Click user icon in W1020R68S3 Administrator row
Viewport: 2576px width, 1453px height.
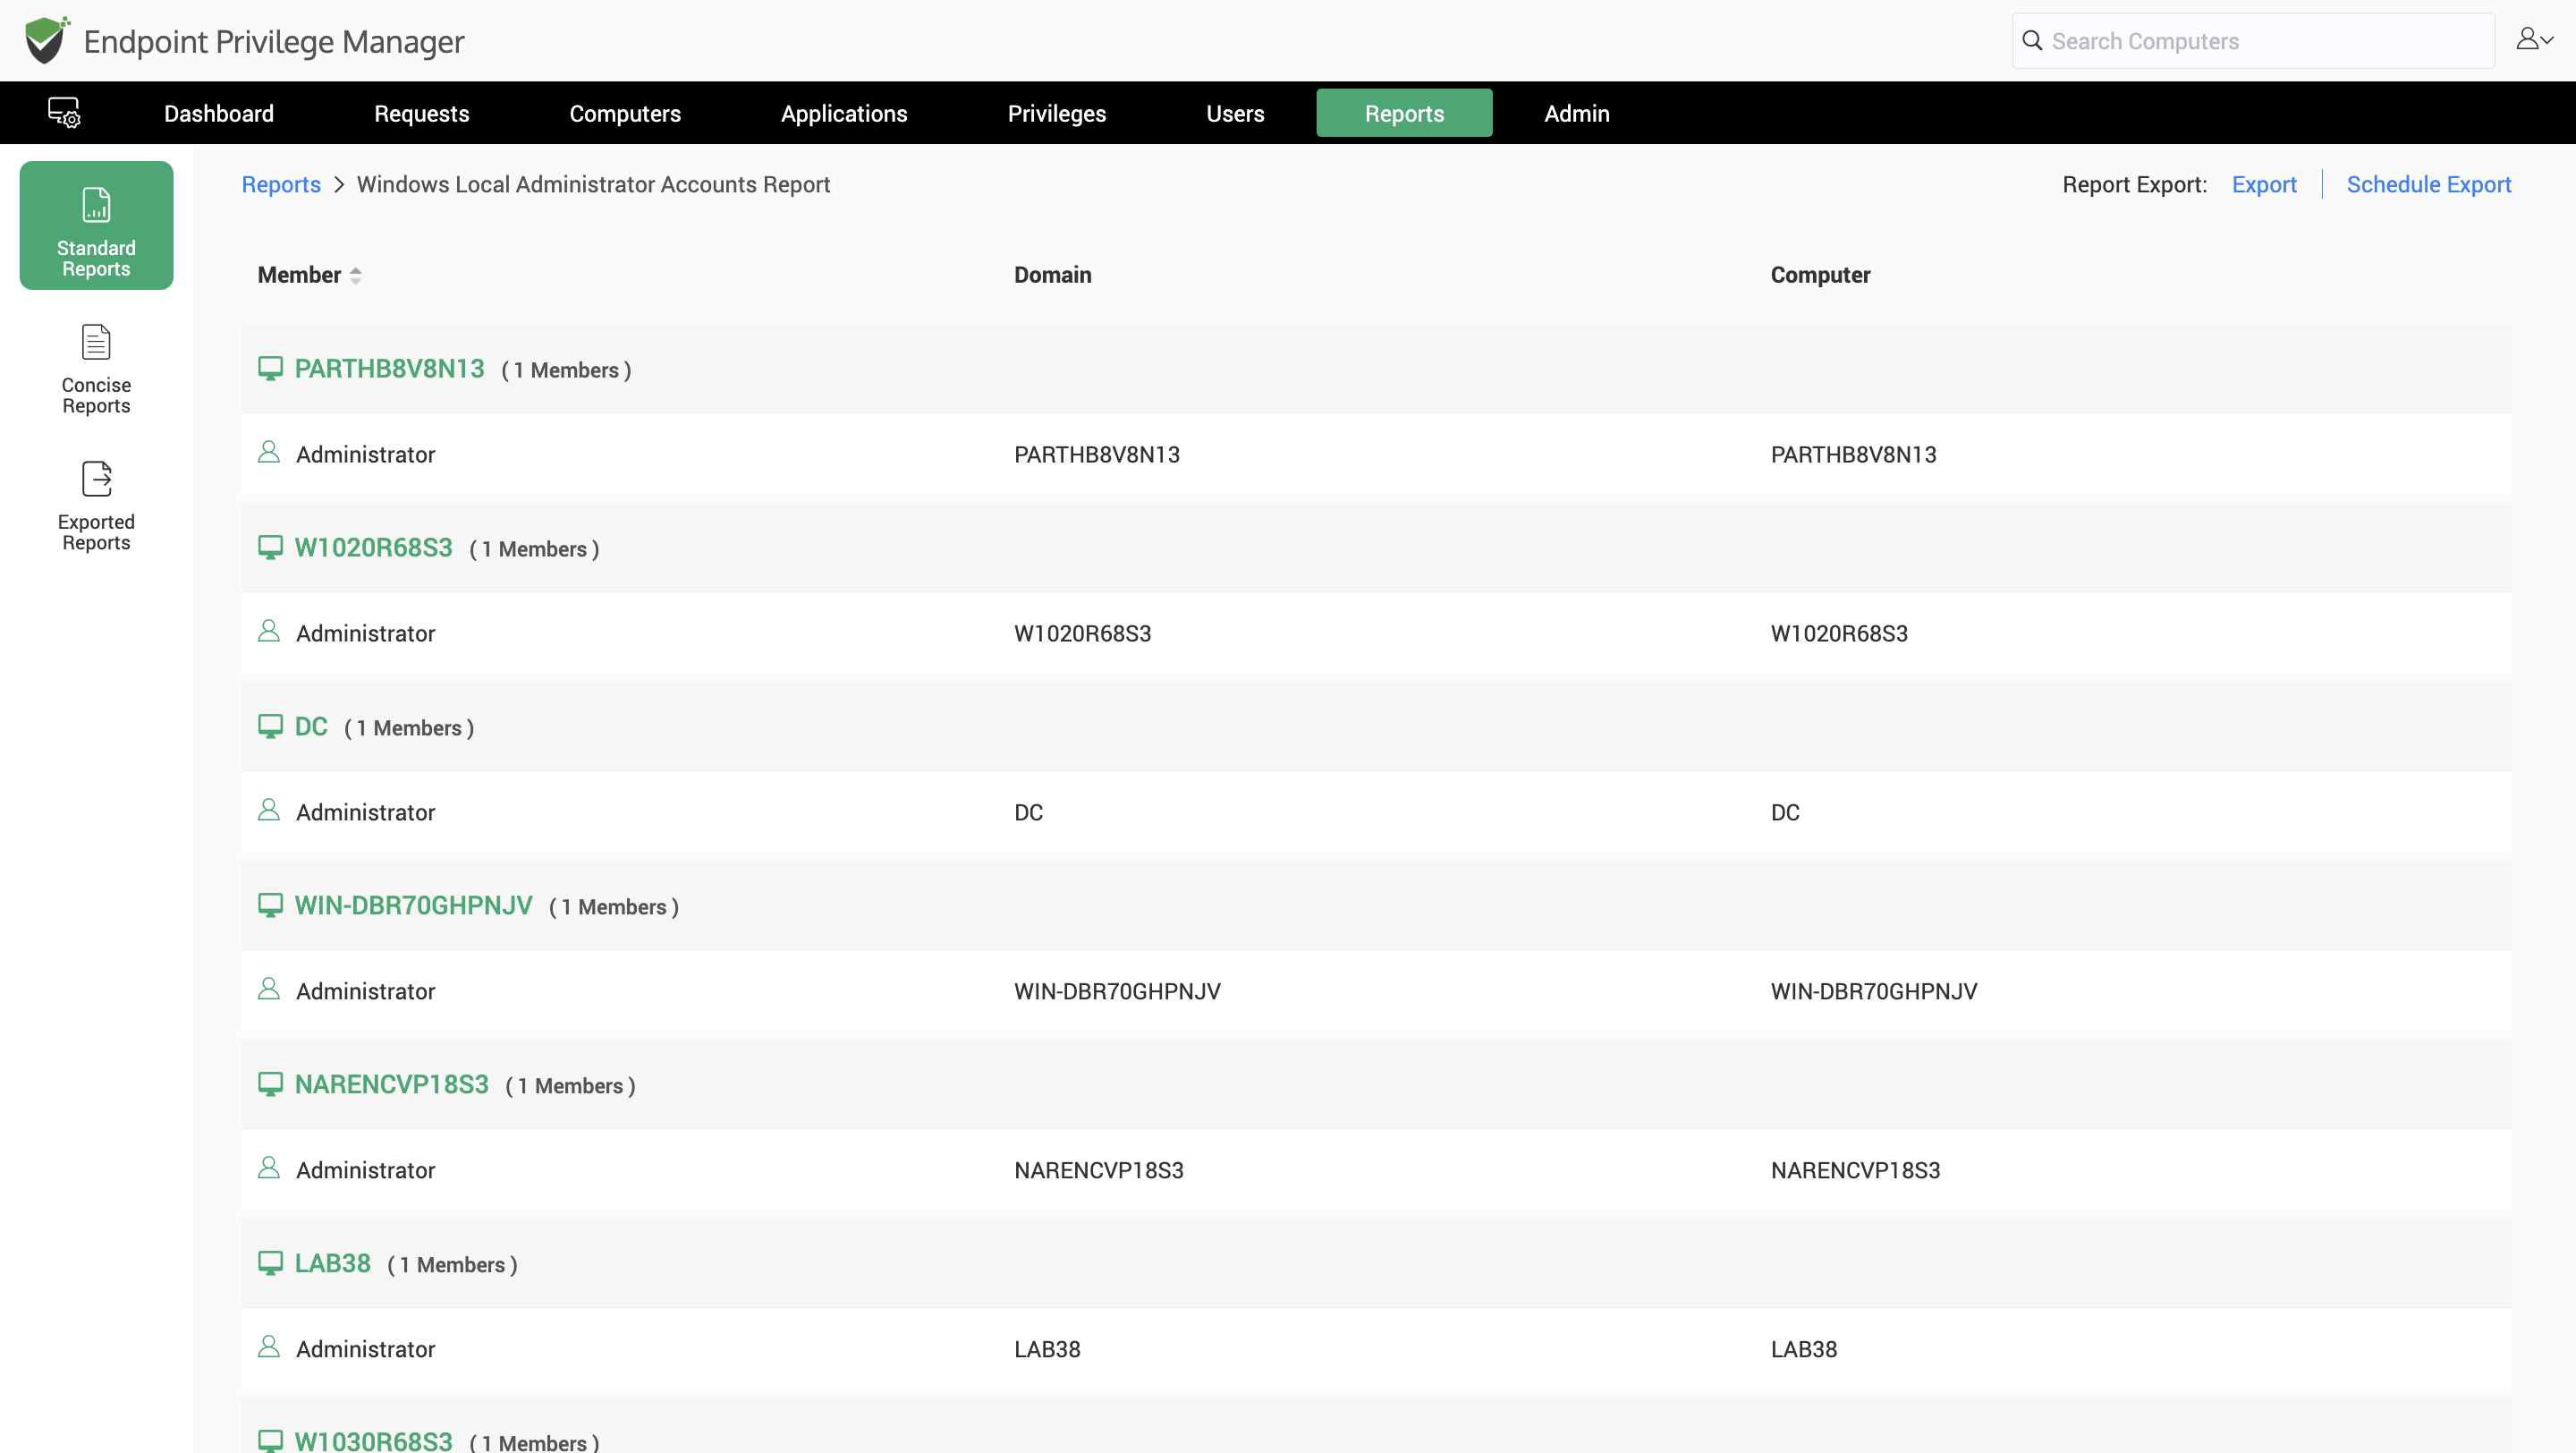coord(268,631)
